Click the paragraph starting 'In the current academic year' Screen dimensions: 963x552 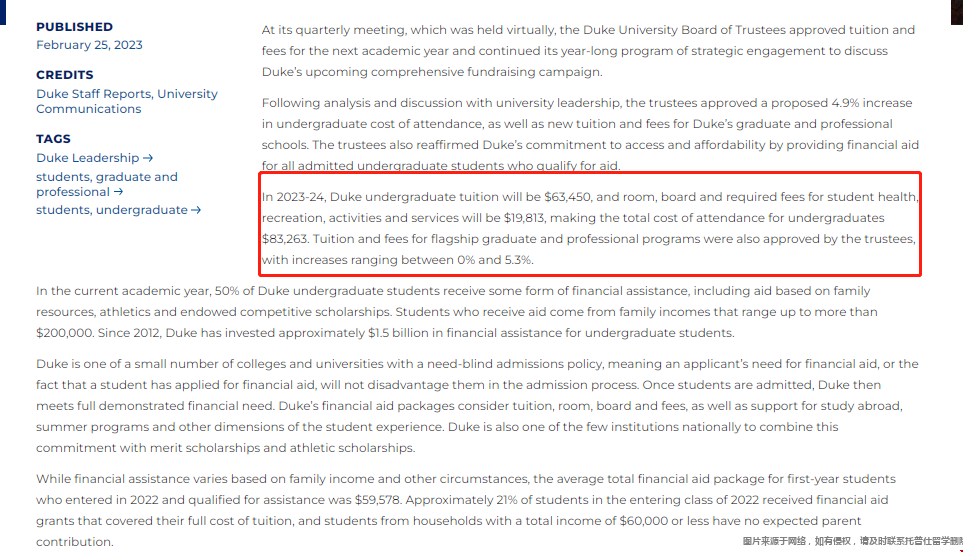[470, 312]
